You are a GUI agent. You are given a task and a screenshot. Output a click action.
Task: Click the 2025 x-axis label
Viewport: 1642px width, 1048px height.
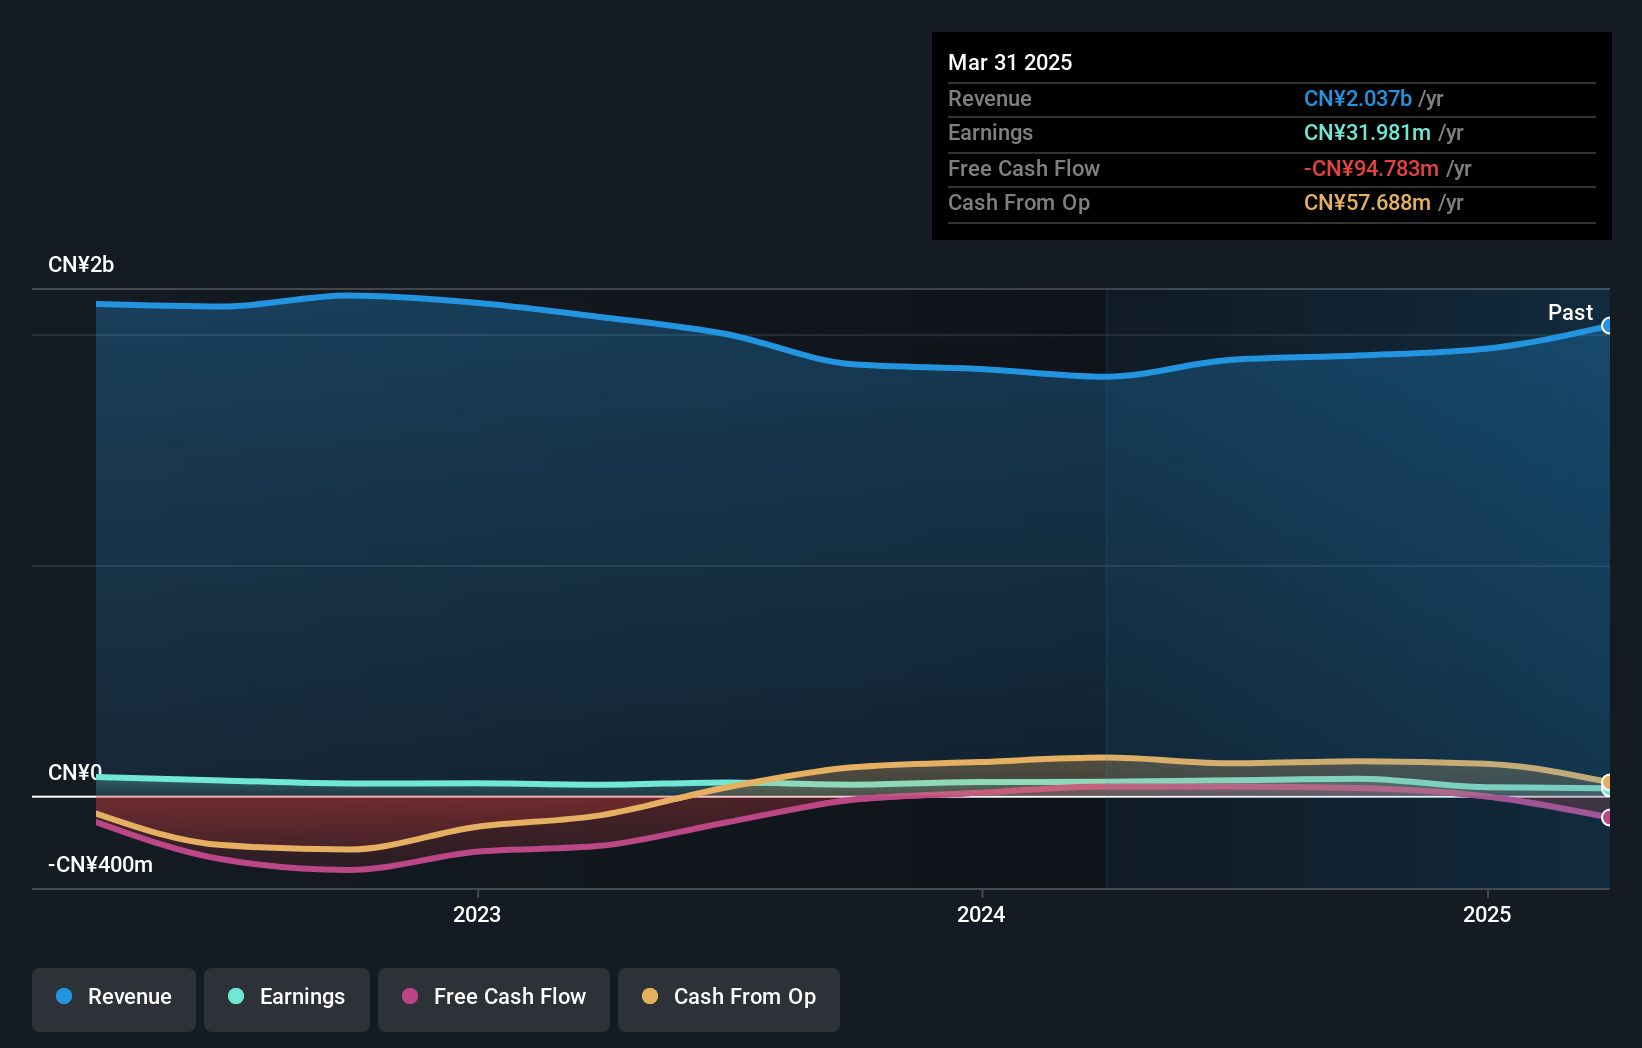[x=1487, y=914]
